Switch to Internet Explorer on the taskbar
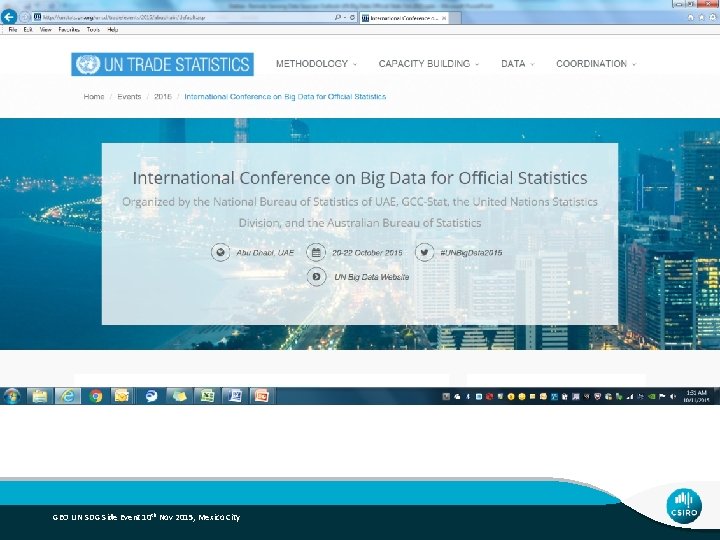Screen dimensions: 720x540 pos(68,396)
